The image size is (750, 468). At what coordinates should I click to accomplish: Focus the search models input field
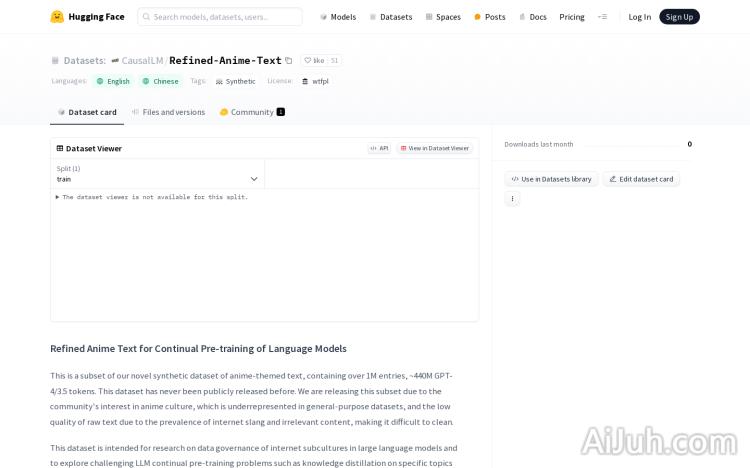click(x=224, y=17)
